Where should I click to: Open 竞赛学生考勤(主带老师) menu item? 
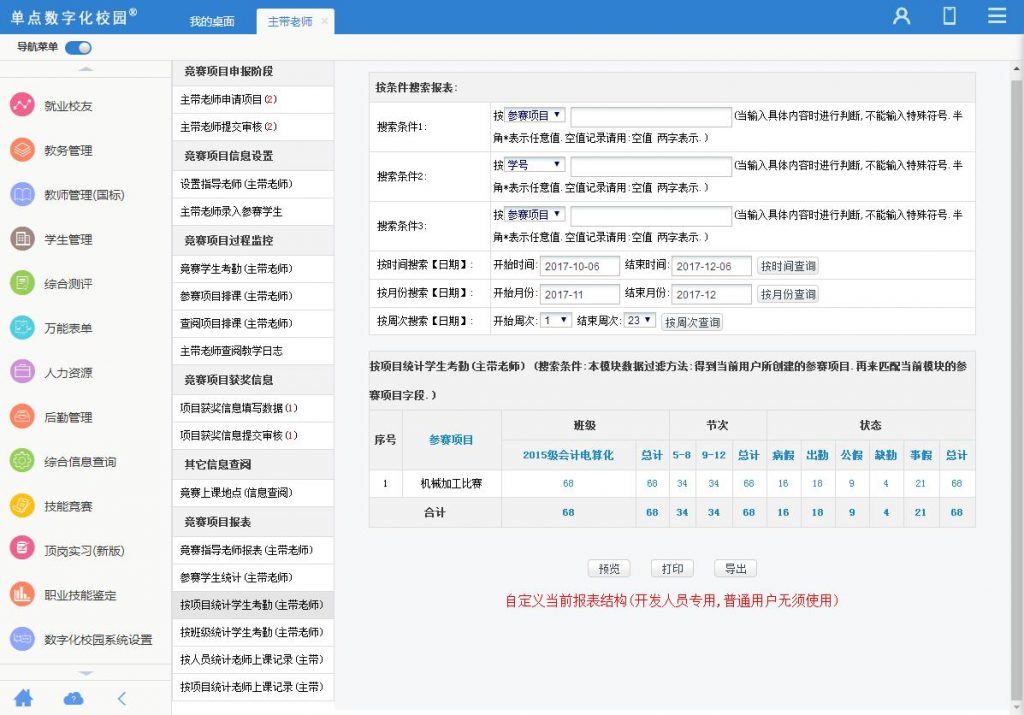[x=253, y=268]
